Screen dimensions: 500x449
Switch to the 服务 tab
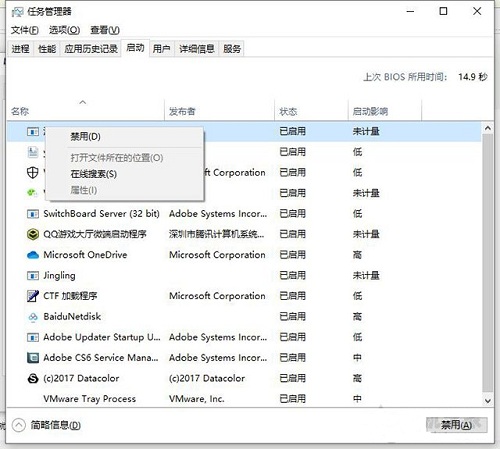pyautogui.click(x=232, y=49)
